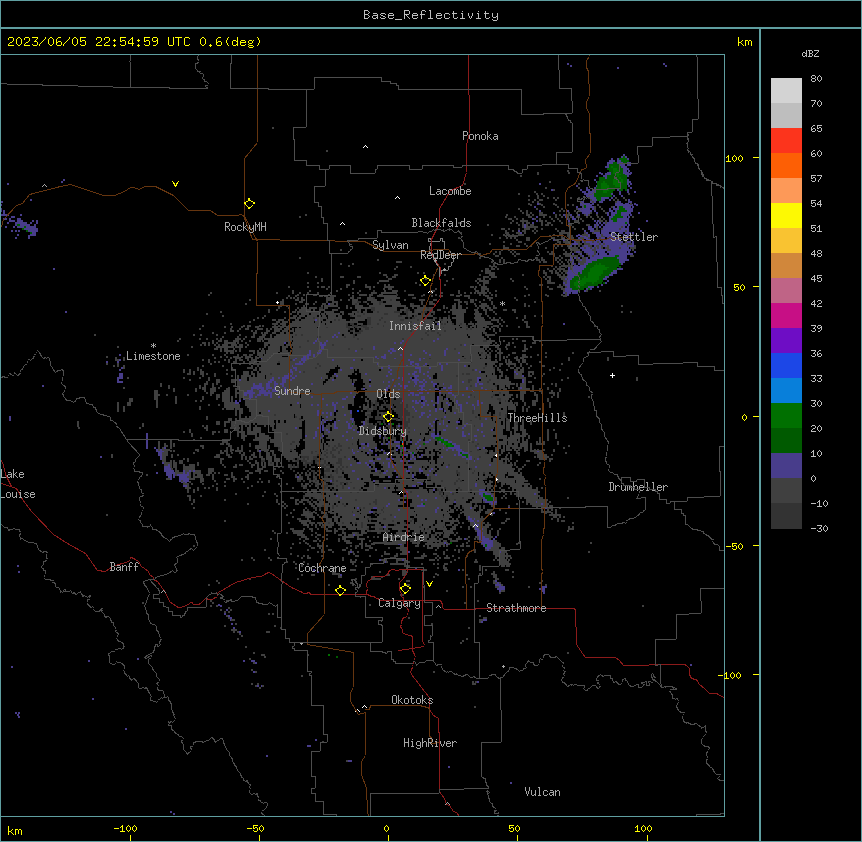The image size is (862, 842).
Task: Click the yellow V marker northwest of RockyMH
Action: (x=175, y=184)
